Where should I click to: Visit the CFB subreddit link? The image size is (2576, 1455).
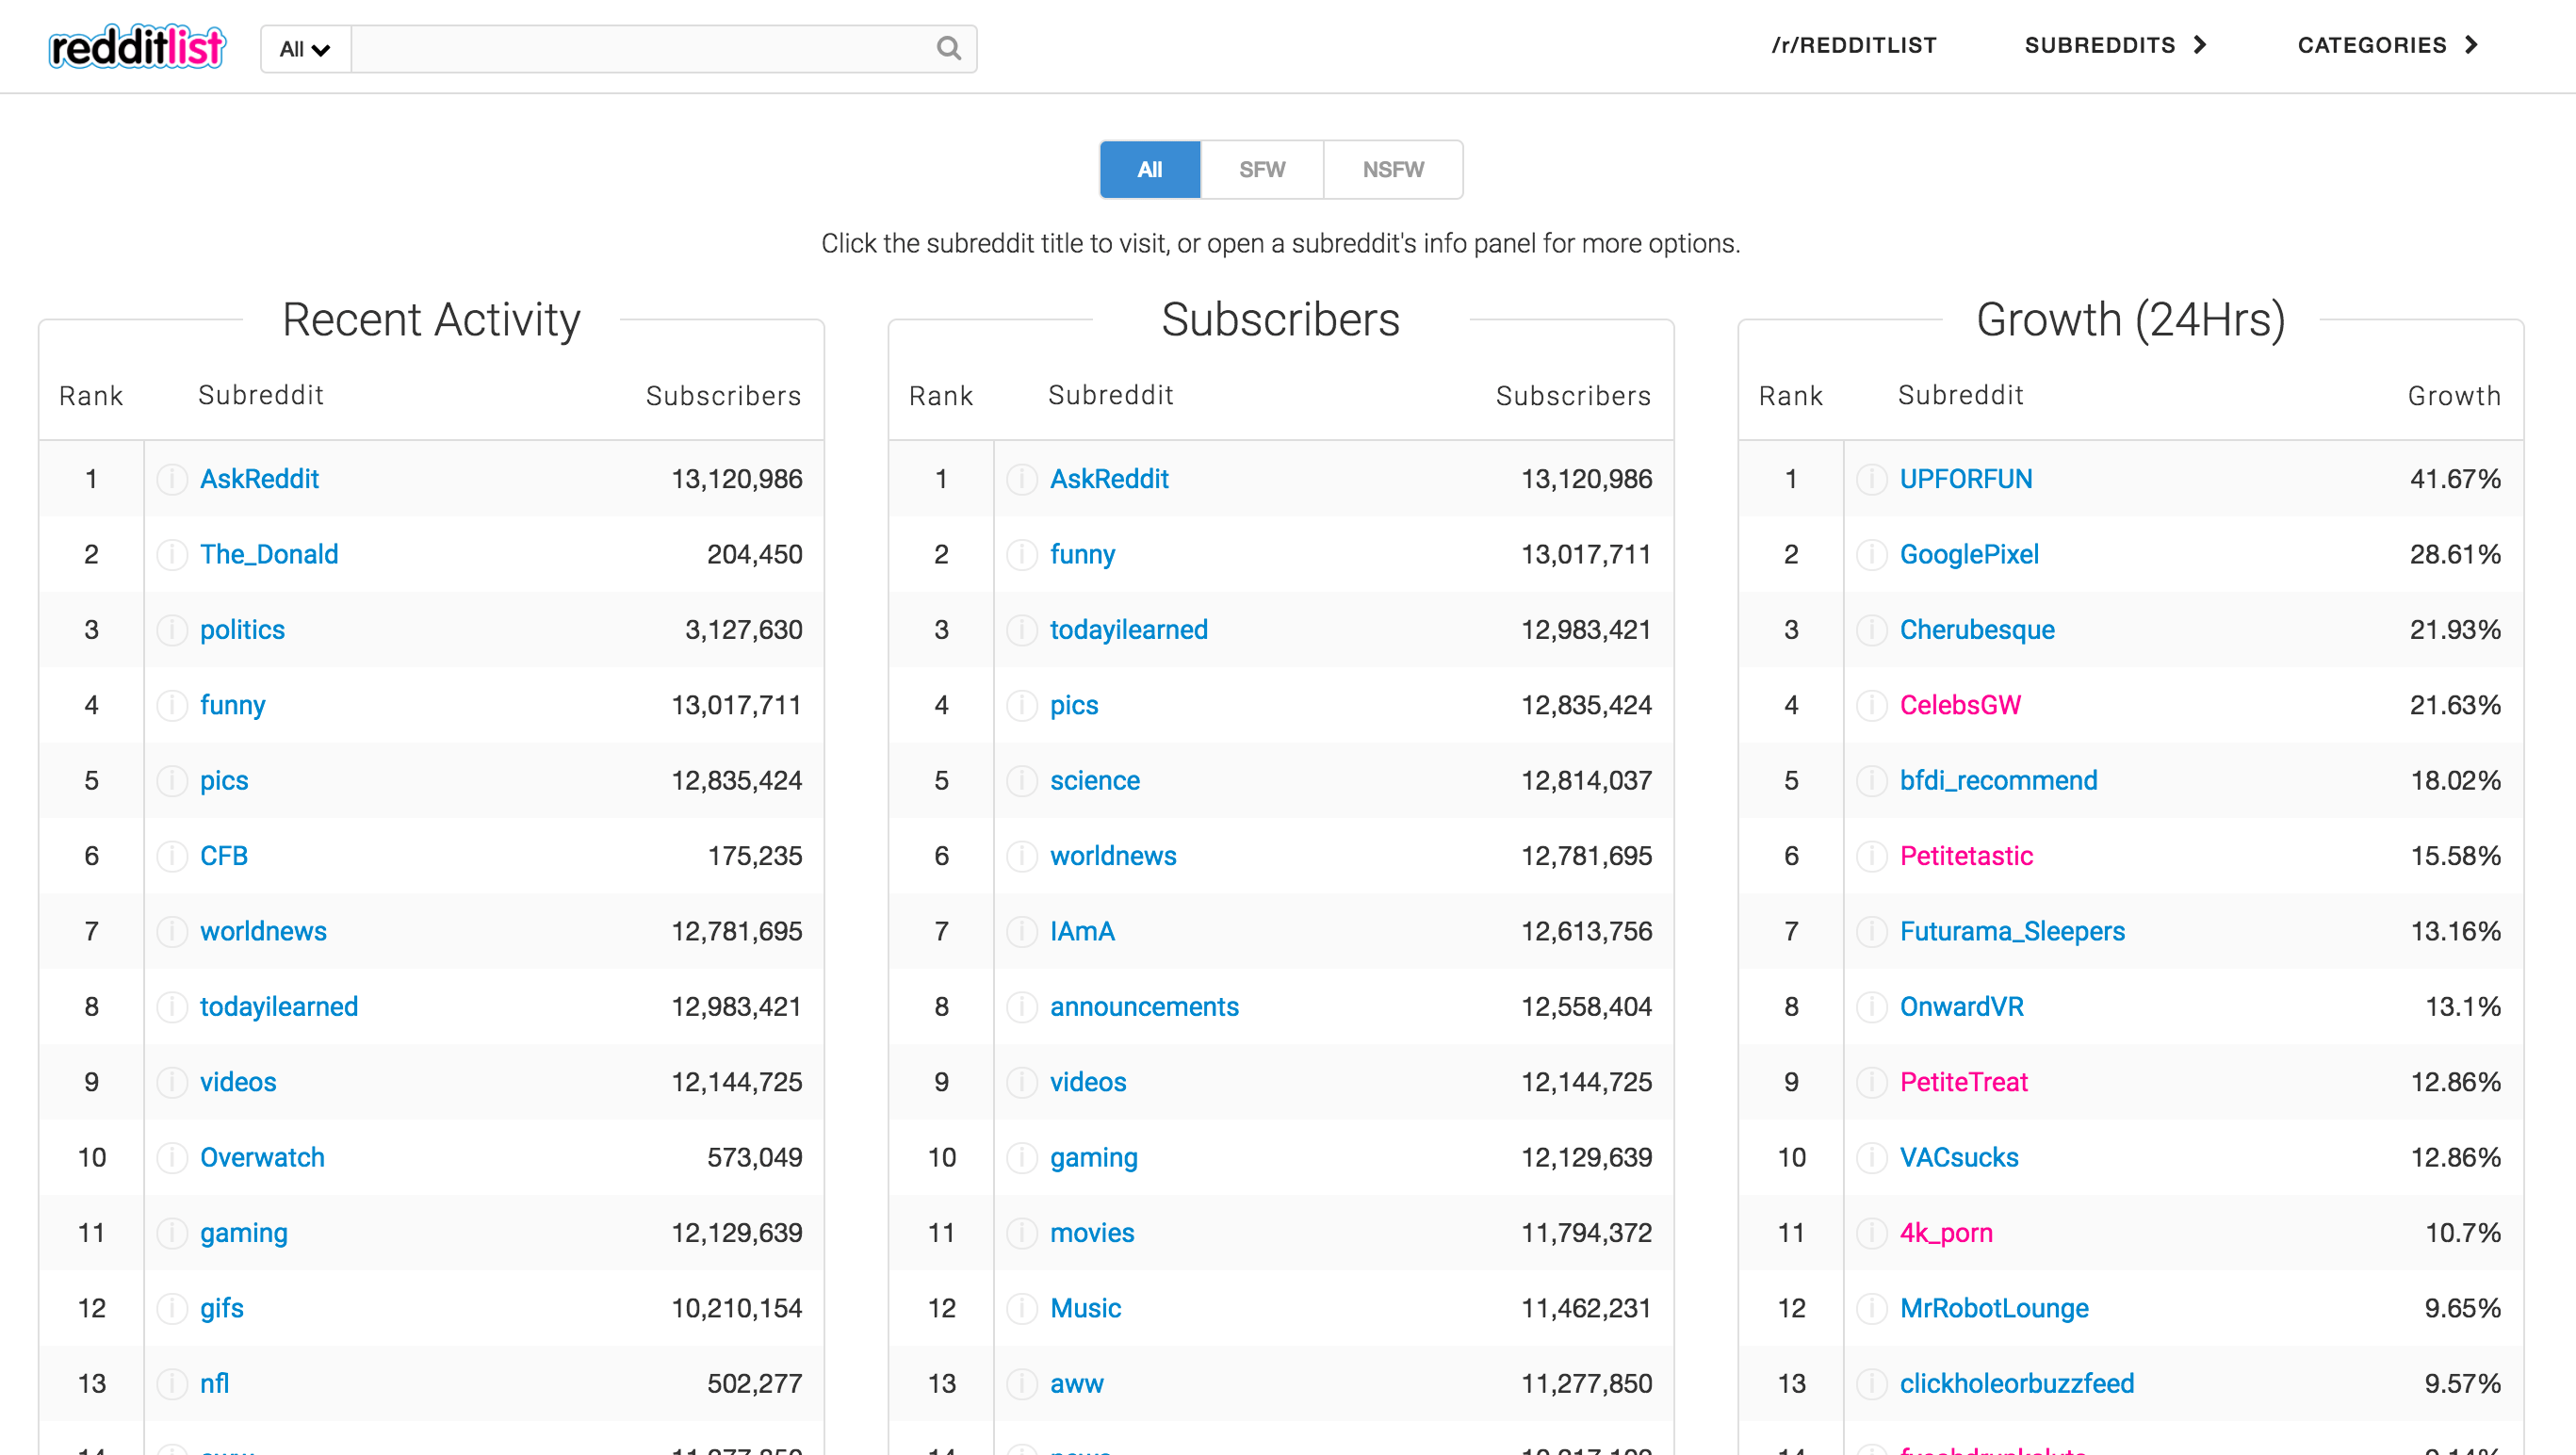click(x=221, y=855)
